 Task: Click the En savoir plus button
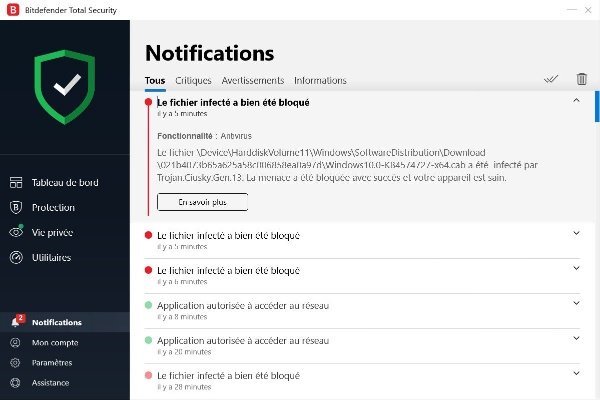[x=202, y=202]
